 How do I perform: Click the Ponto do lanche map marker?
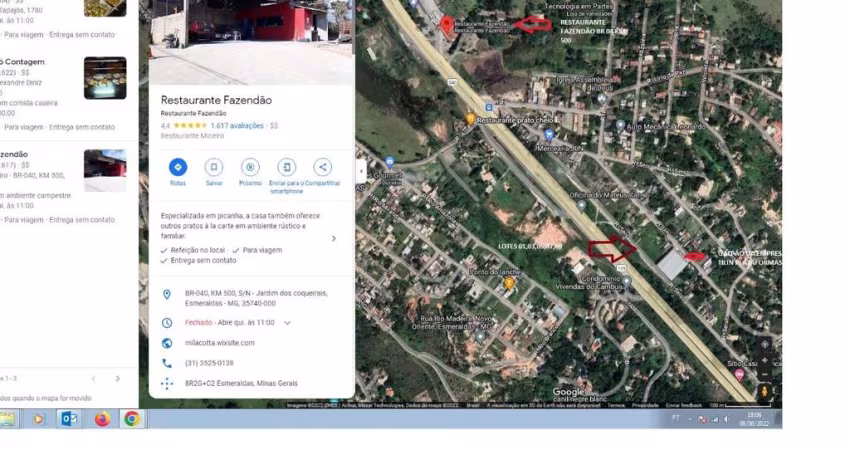(x=508, y=282)
